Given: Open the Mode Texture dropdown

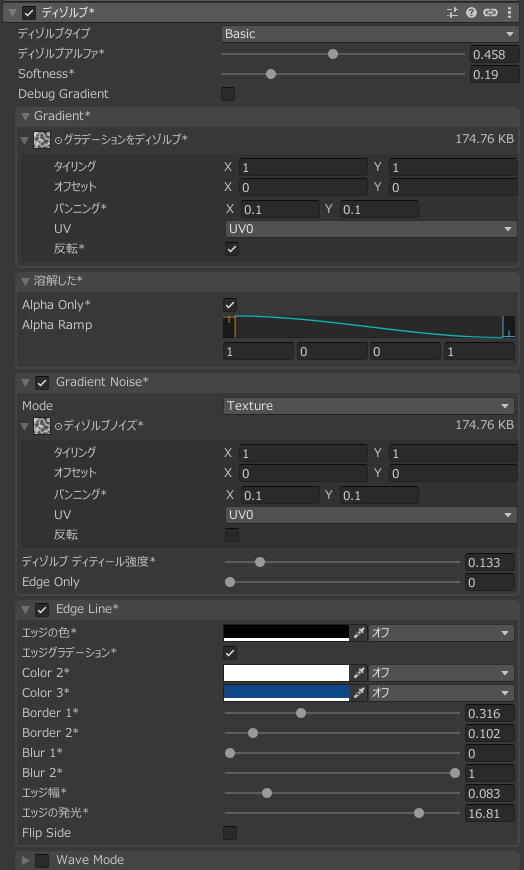Looking at the screenshot, I should tap(369, 406).
